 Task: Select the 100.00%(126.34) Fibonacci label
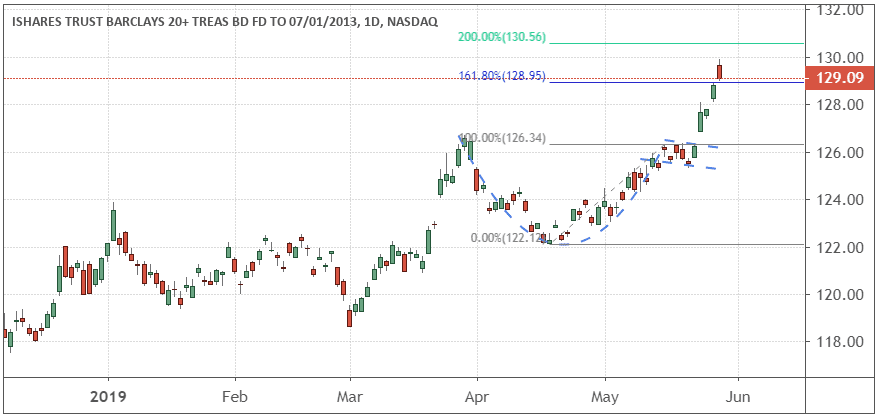[502, 138]
